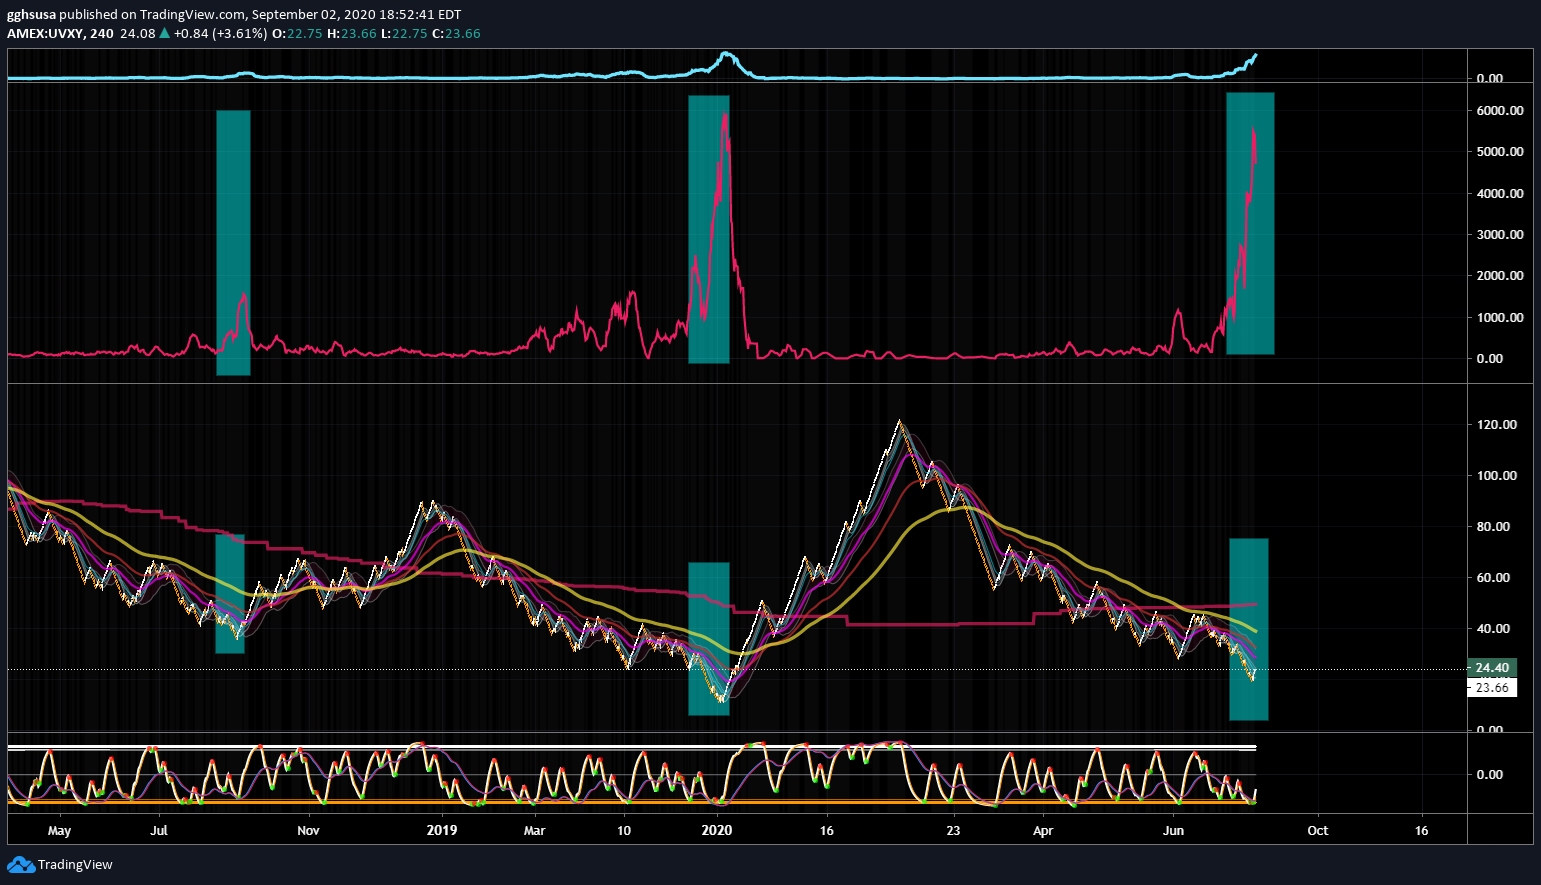Click the 3000.00 axis label

1500,235
